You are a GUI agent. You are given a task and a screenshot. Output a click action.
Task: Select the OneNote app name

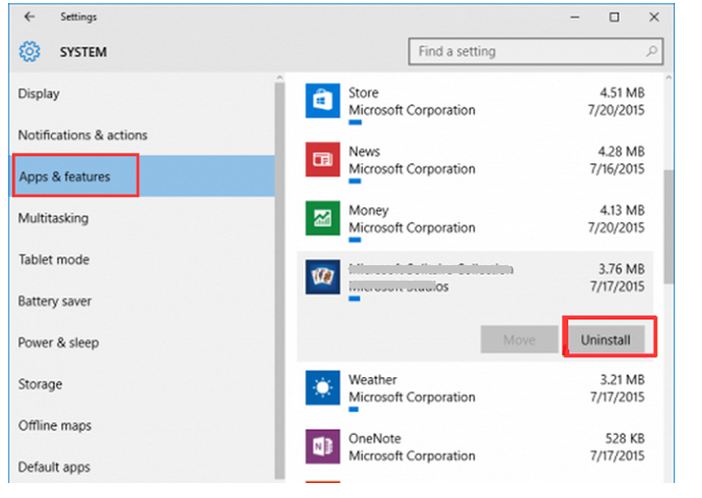[x=375, y=438]
